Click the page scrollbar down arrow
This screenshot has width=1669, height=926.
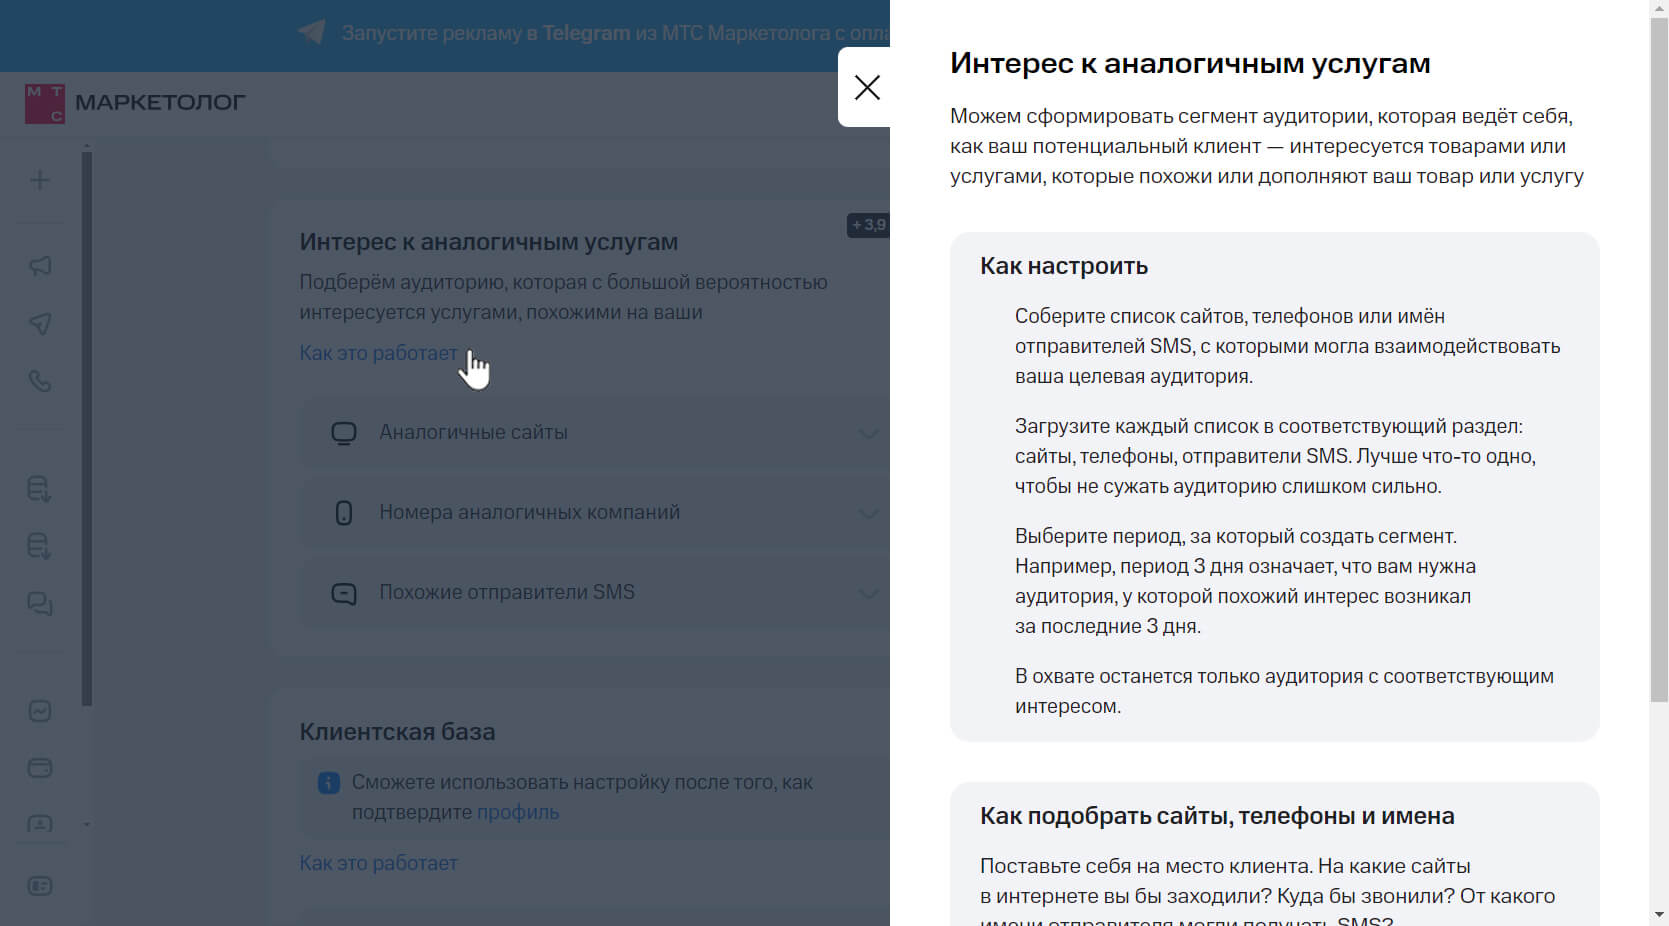[1659, 916]
